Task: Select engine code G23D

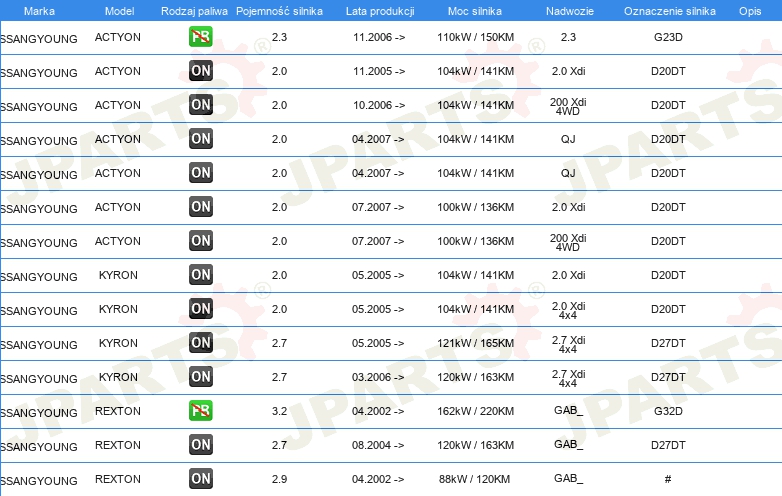Action: [668, 37]
